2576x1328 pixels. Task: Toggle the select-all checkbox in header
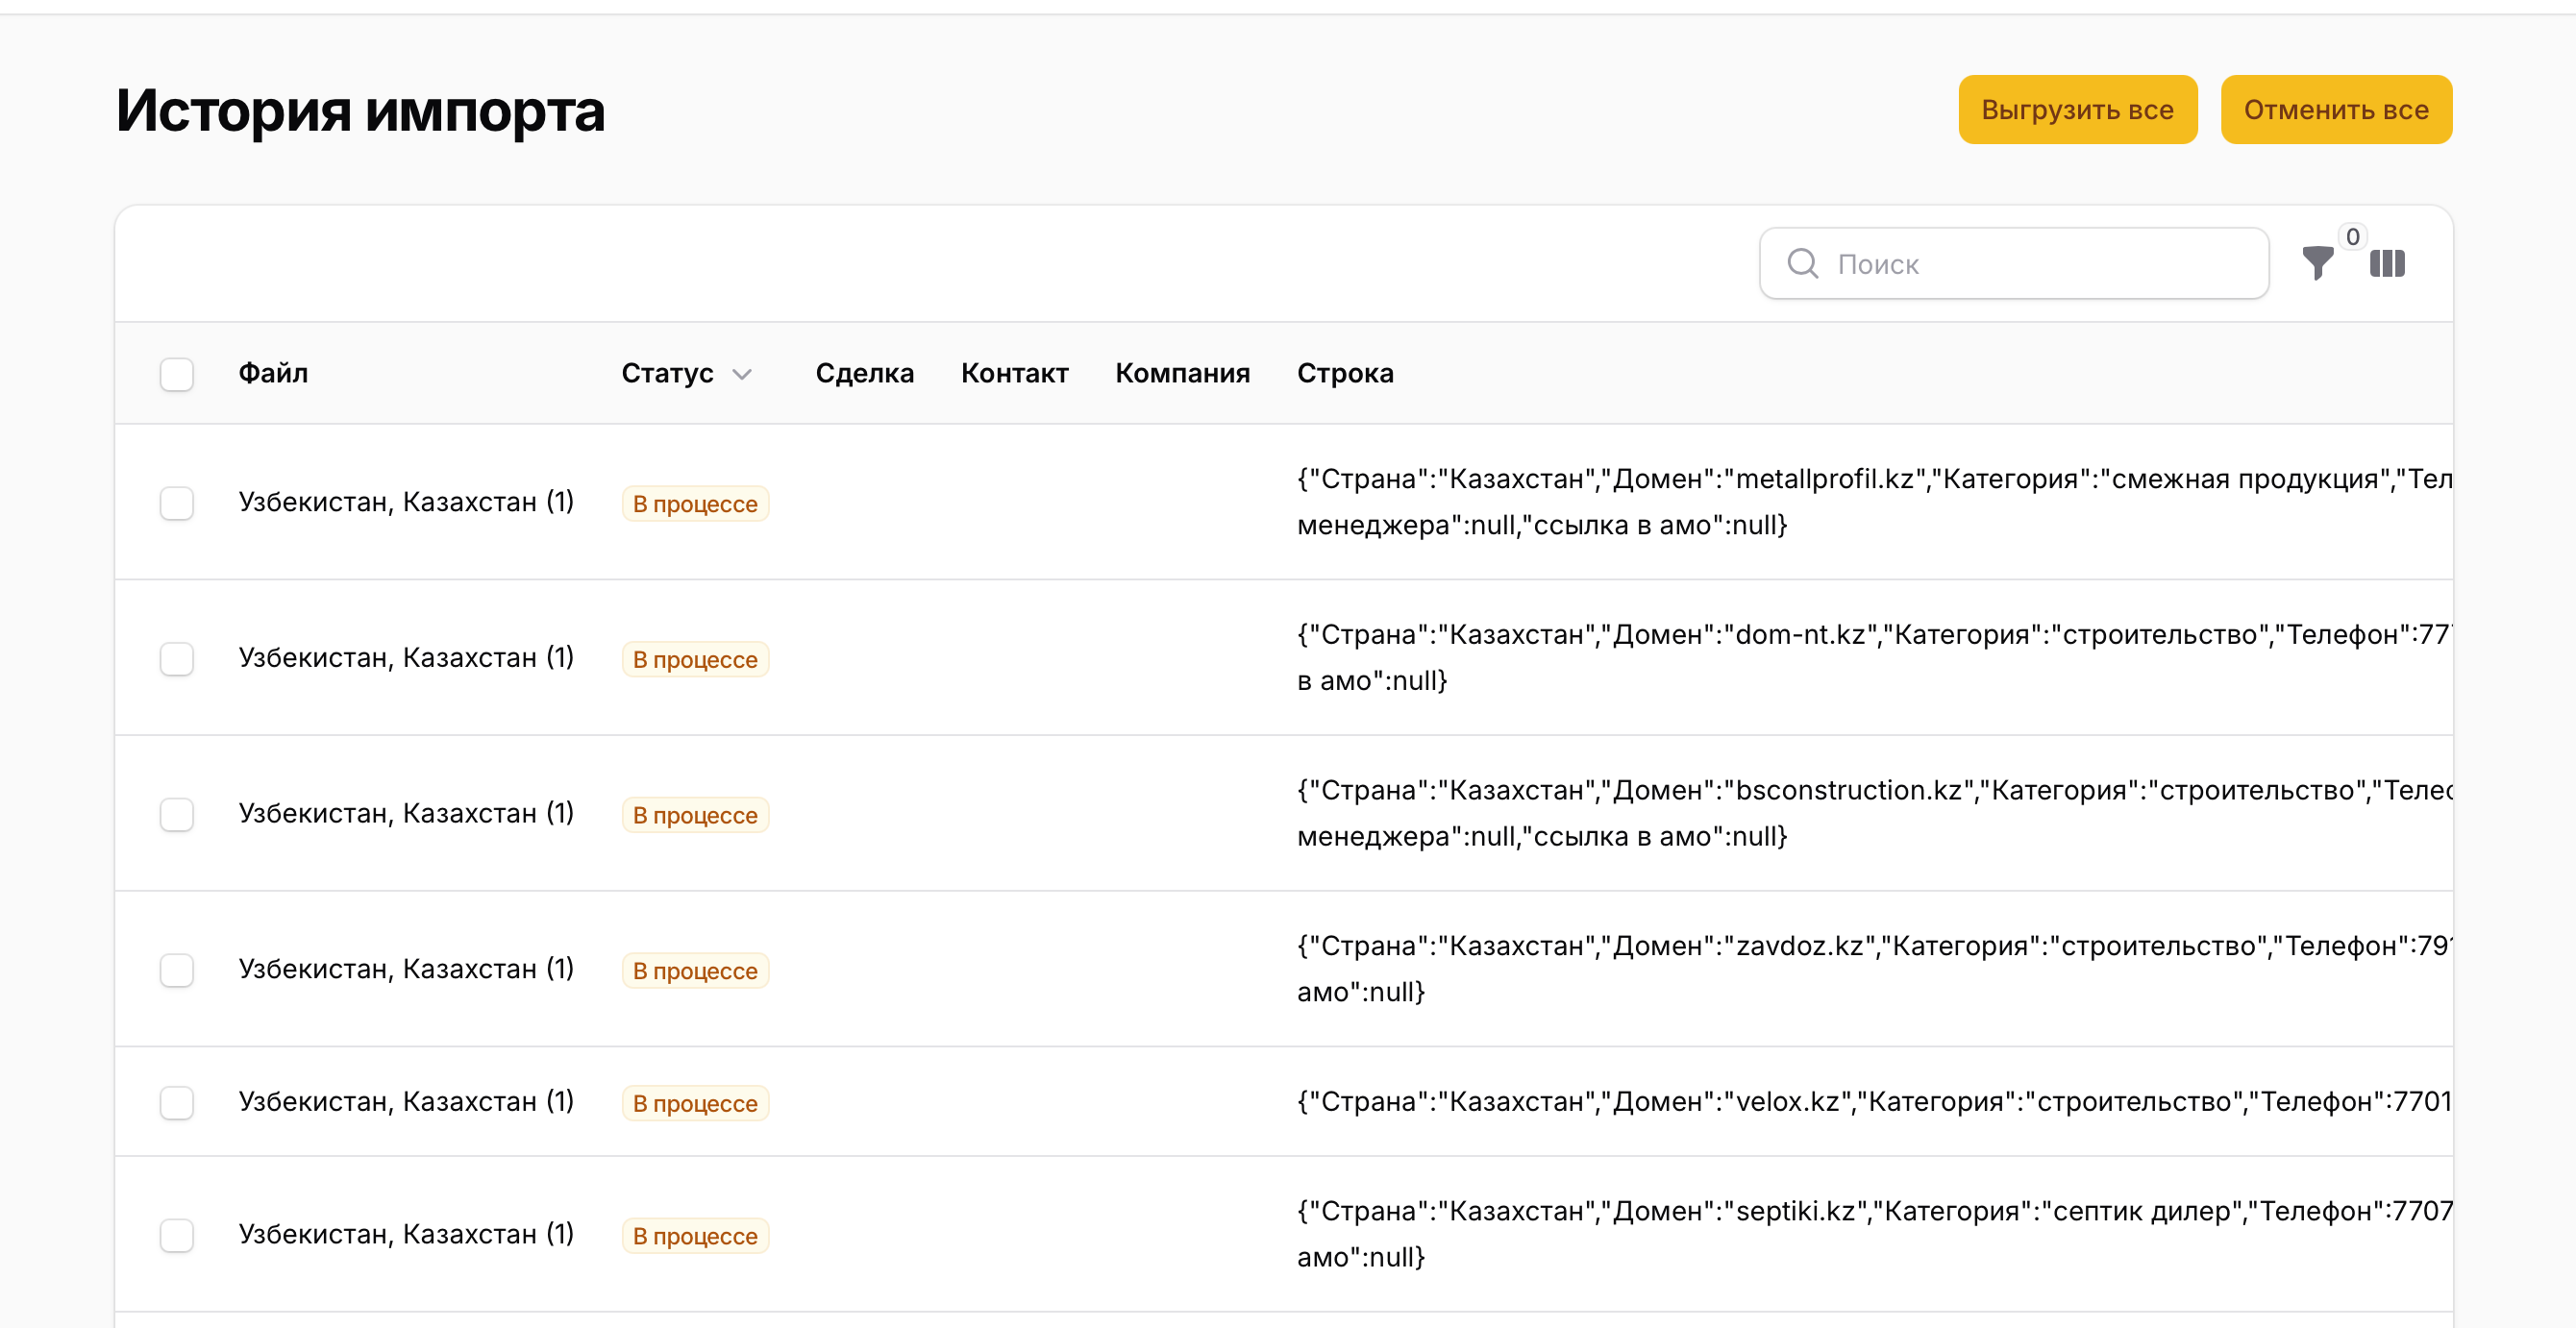(x=177, y=374)
